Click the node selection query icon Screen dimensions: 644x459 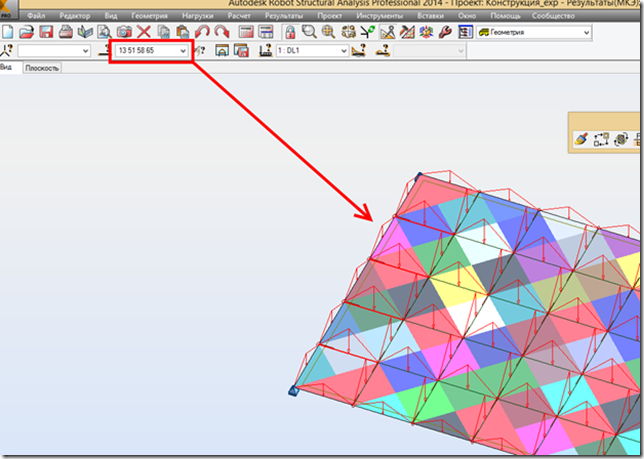7,51
